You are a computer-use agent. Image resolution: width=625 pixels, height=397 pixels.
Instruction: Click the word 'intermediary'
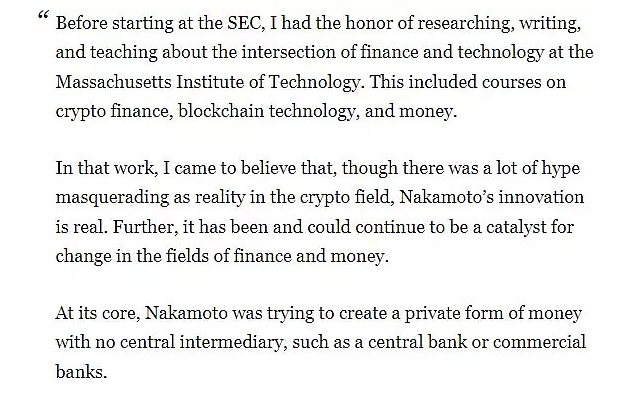coord(233,343)
